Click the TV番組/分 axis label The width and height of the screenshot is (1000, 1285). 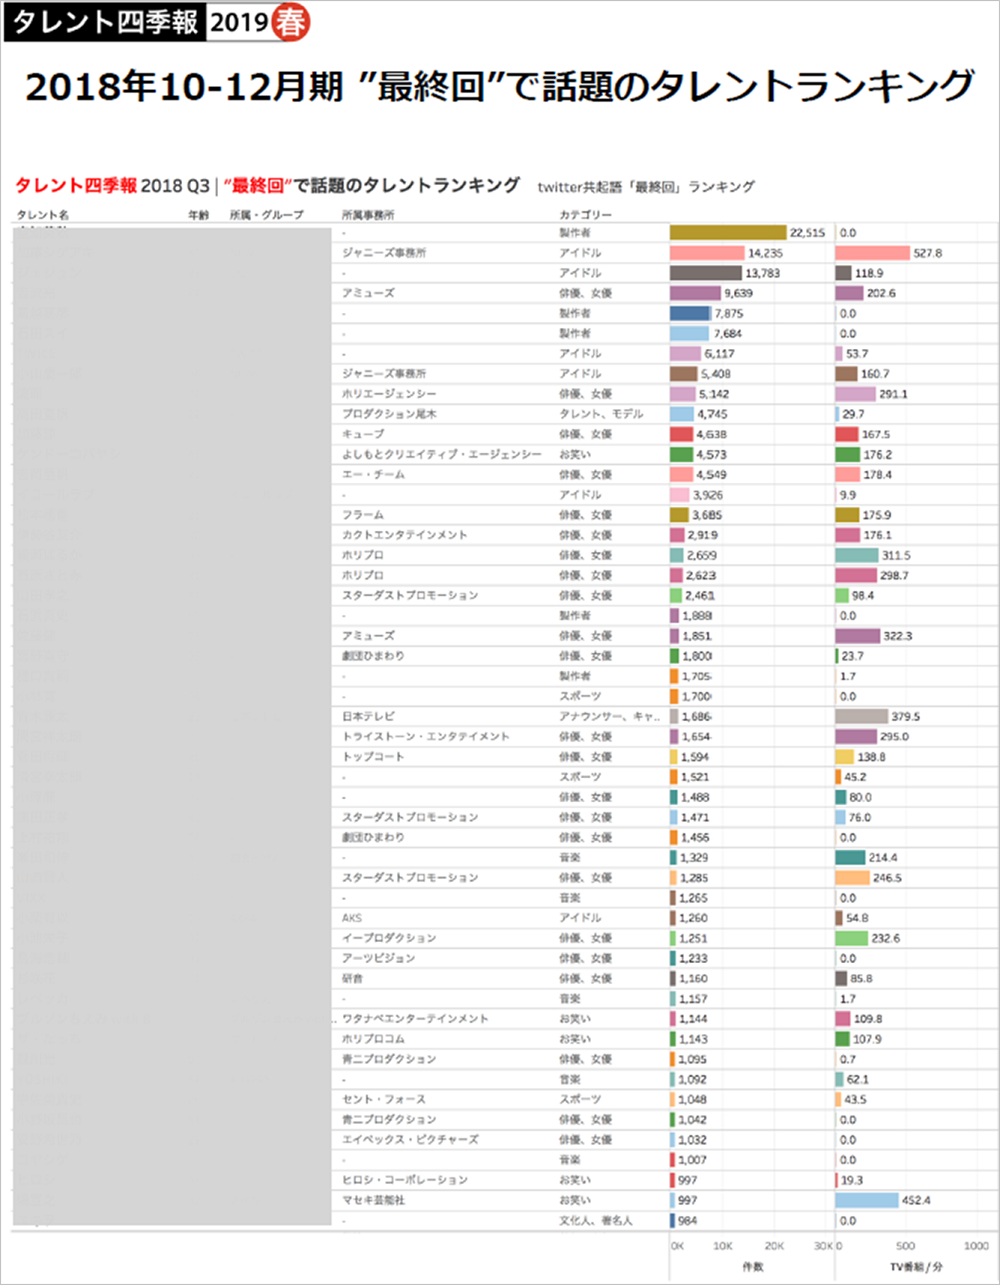point(915,1266)
